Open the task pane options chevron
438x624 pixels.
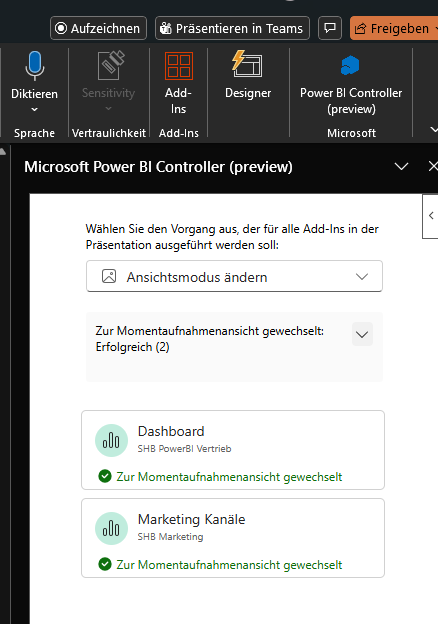(x=401, y=166)
